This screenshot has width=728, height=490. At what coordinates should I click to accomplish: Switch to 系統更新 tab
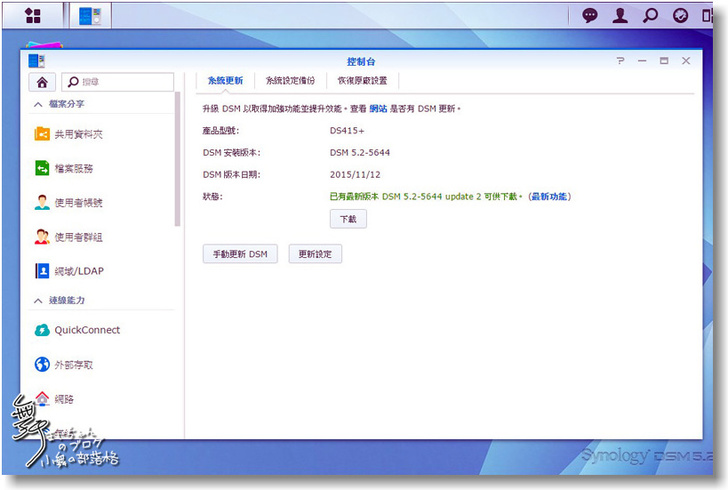(225, 81)
